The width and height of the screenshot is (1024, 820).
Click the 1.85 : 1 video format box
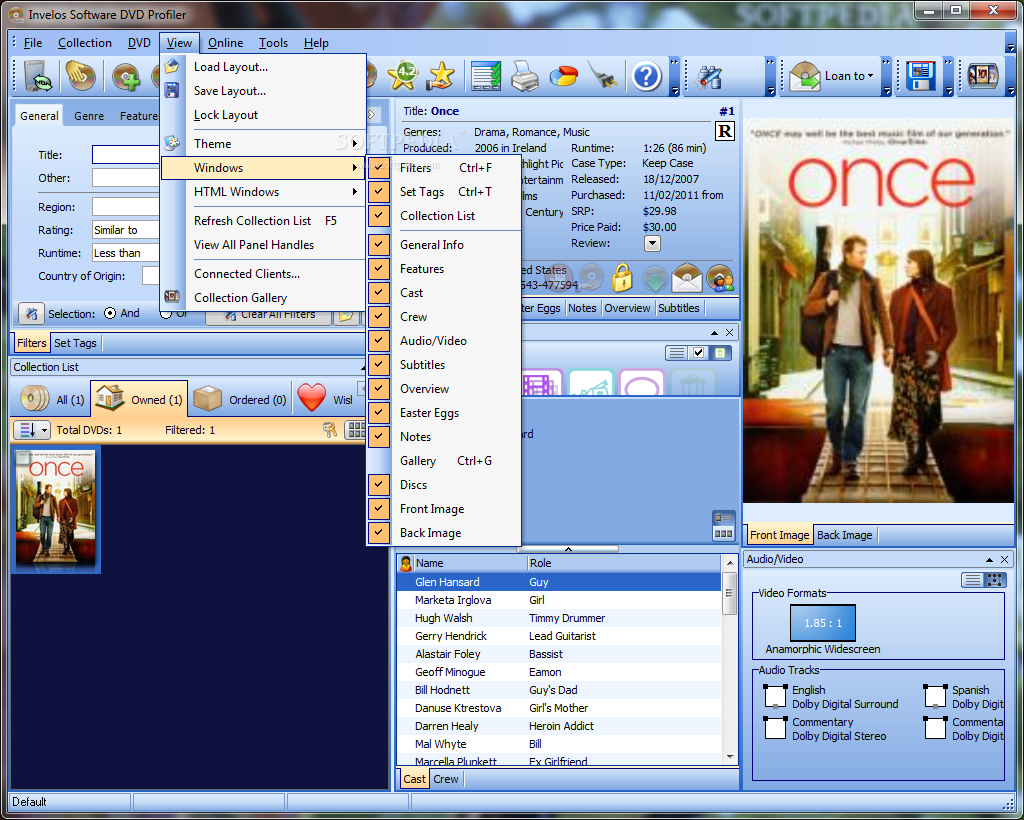tap(823, 623)
